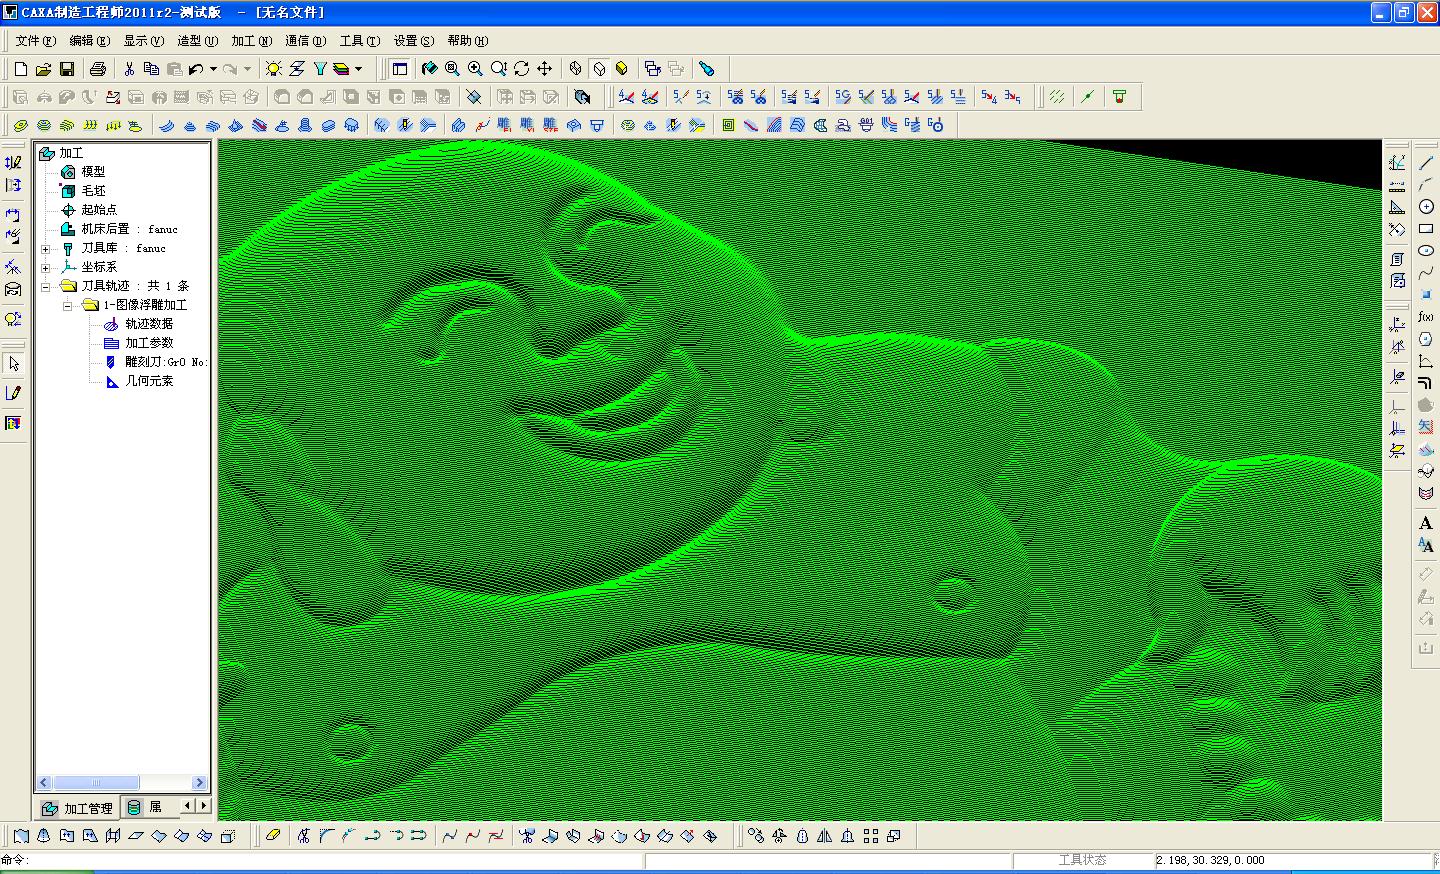Image resolution: width=1440 pixels, height=874 pixels.
Task: Select the rectangle tool in right toolbar
Action: [1426, 229]
